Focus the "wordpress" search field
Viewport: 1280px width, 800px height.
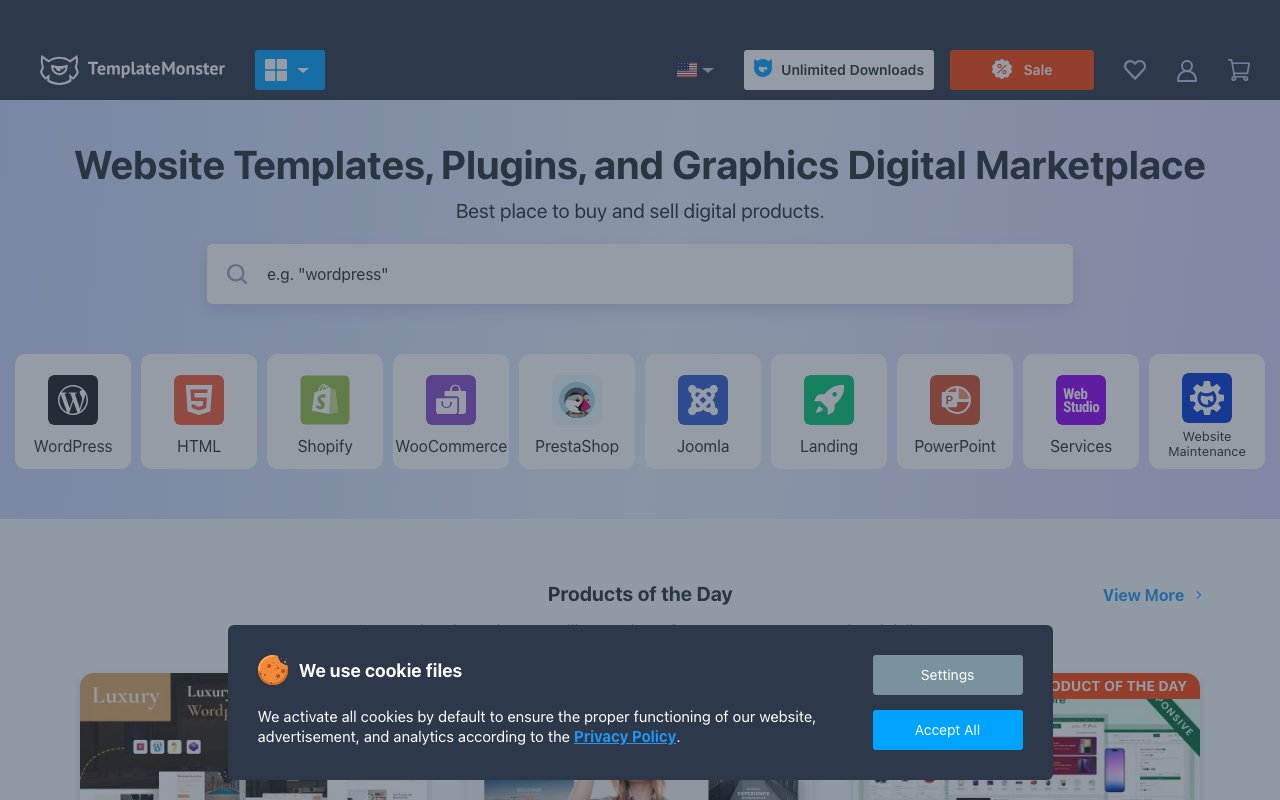(640, 274)
